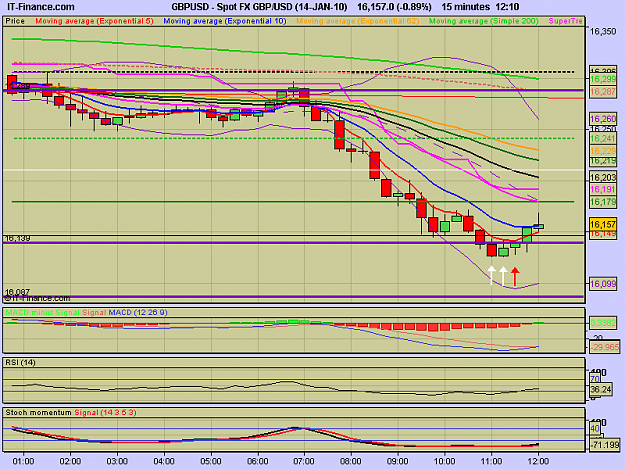Click the -29.965 MACD value tag

coord(604,347)
